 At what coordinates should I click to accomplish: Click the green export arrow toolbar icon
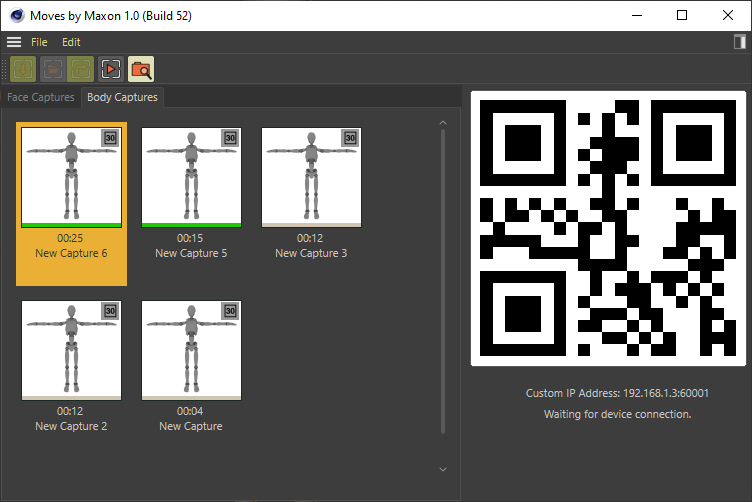[81, 70]
